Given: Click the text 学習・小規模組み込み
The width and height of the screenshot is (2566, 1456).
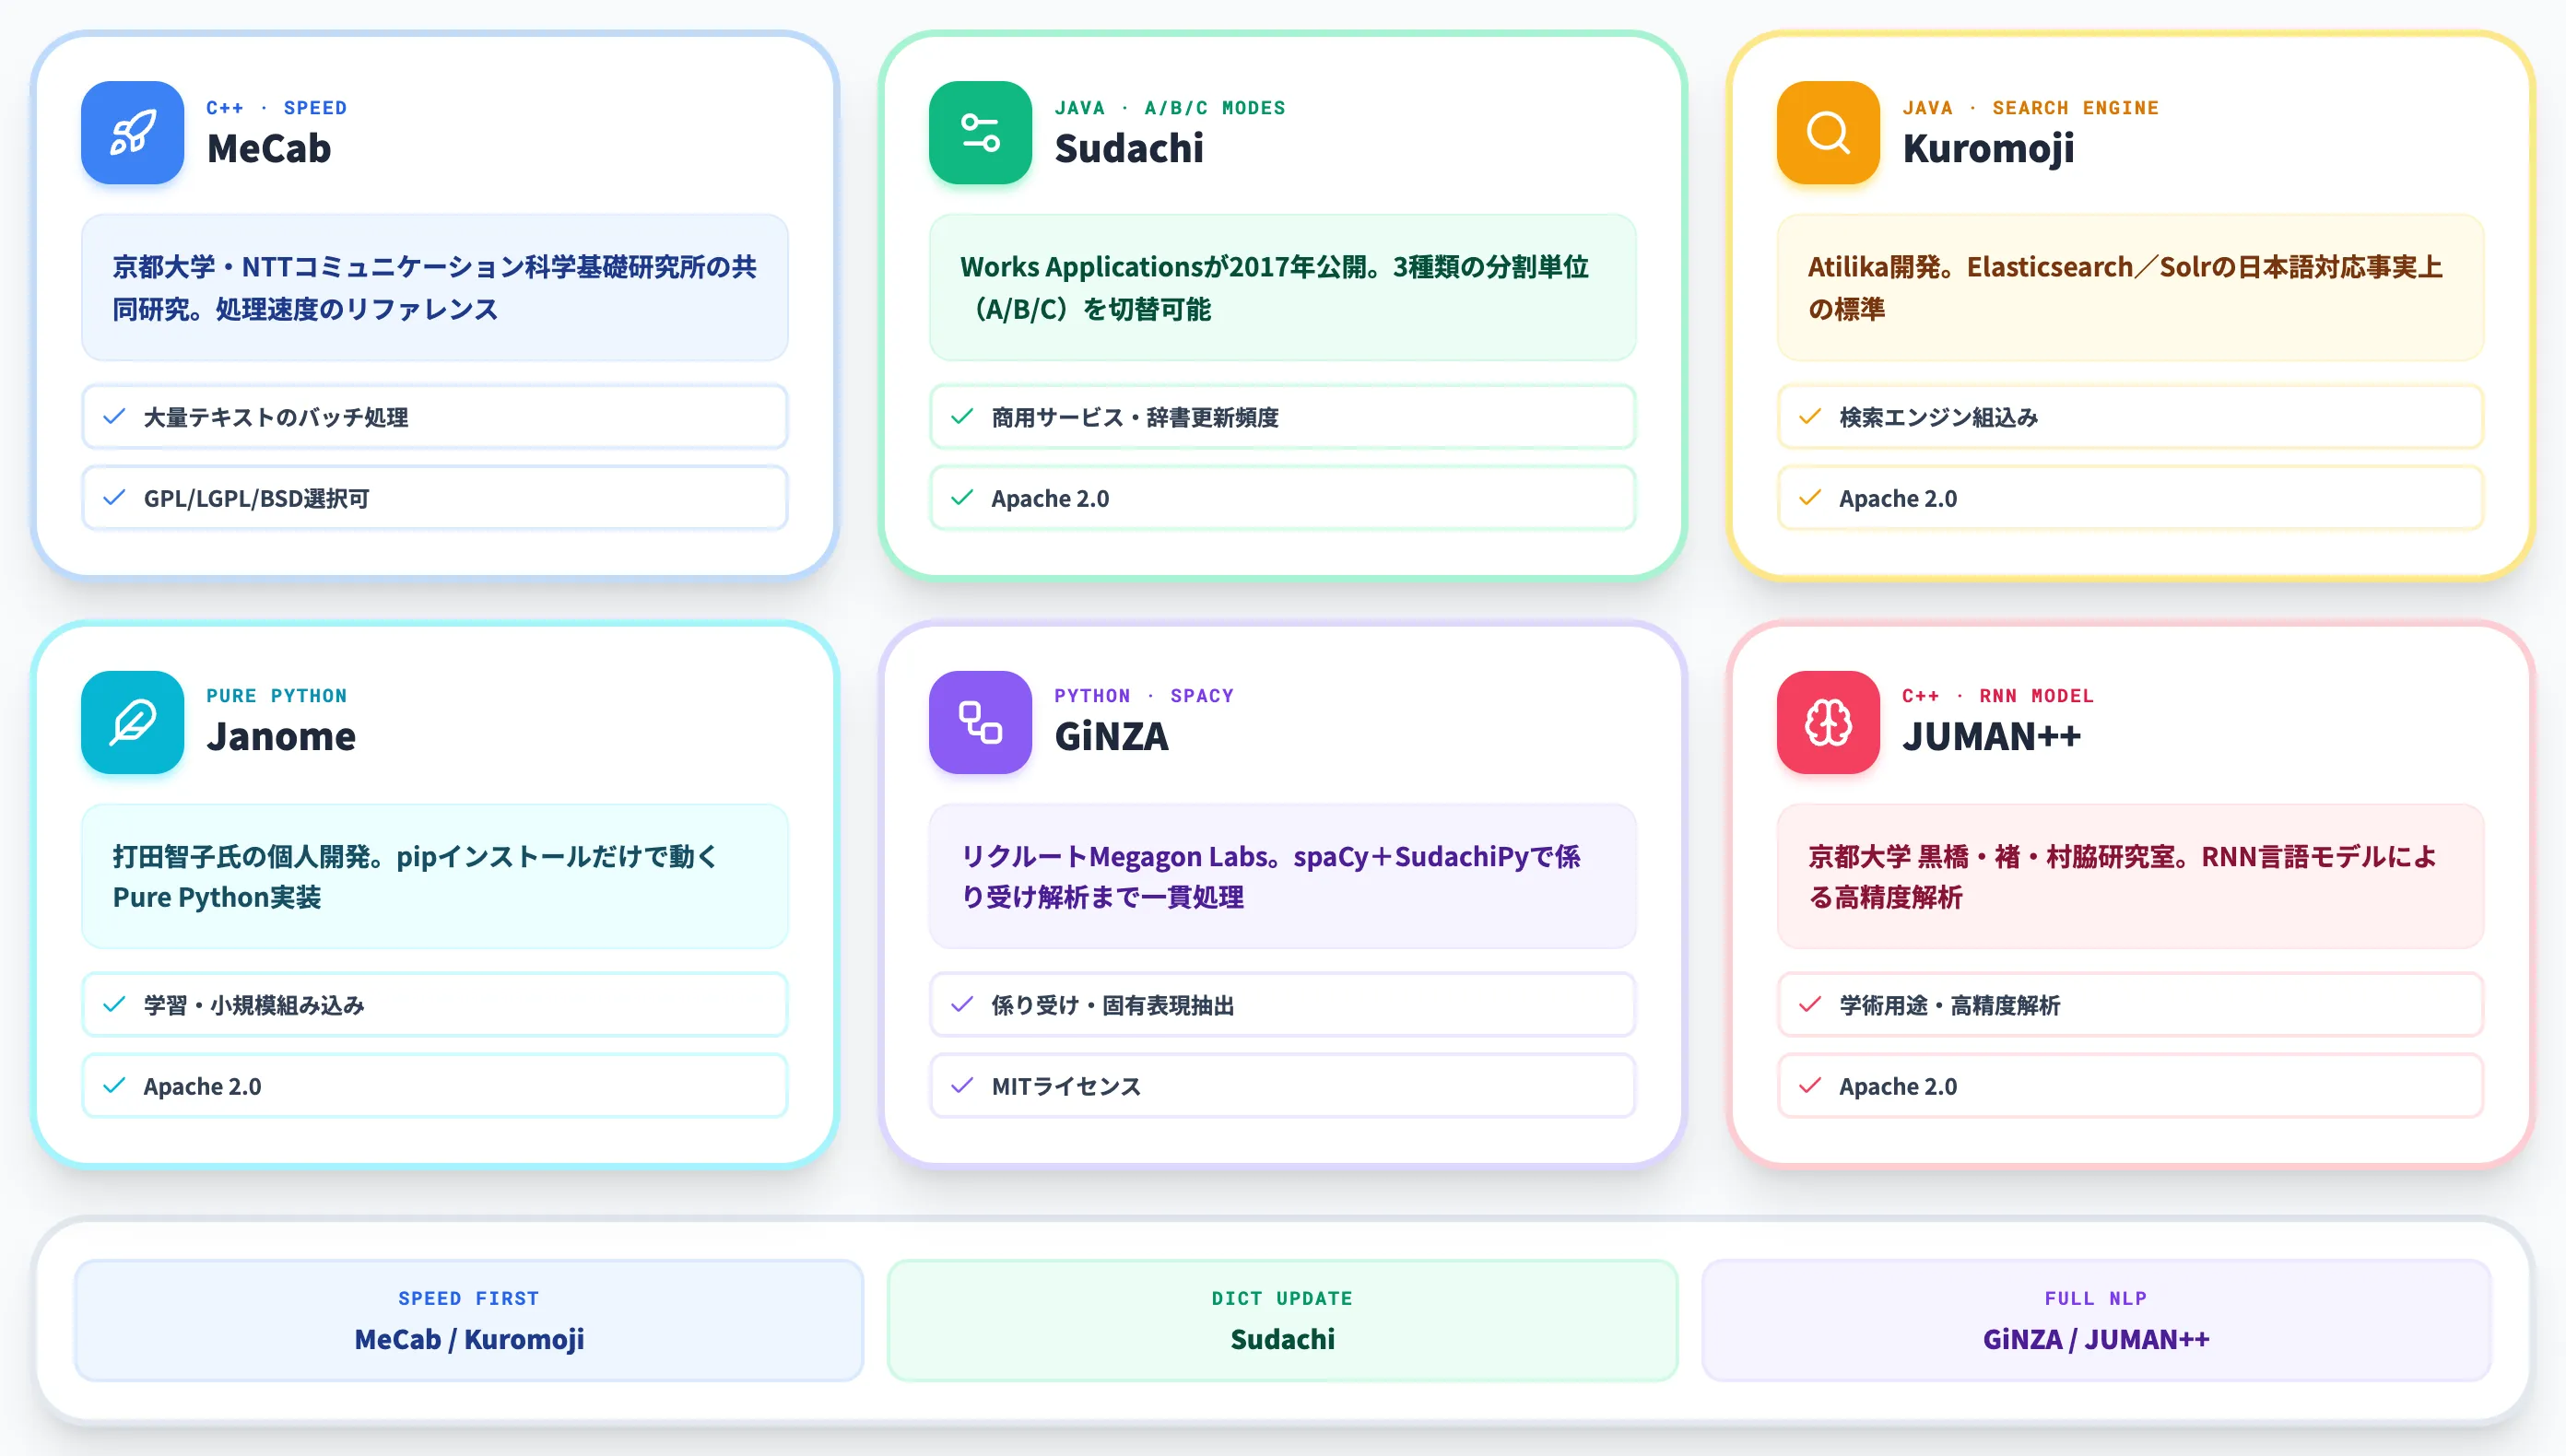Looking at the screenshot, I should pyautogui.click(x=254, y=1005).
